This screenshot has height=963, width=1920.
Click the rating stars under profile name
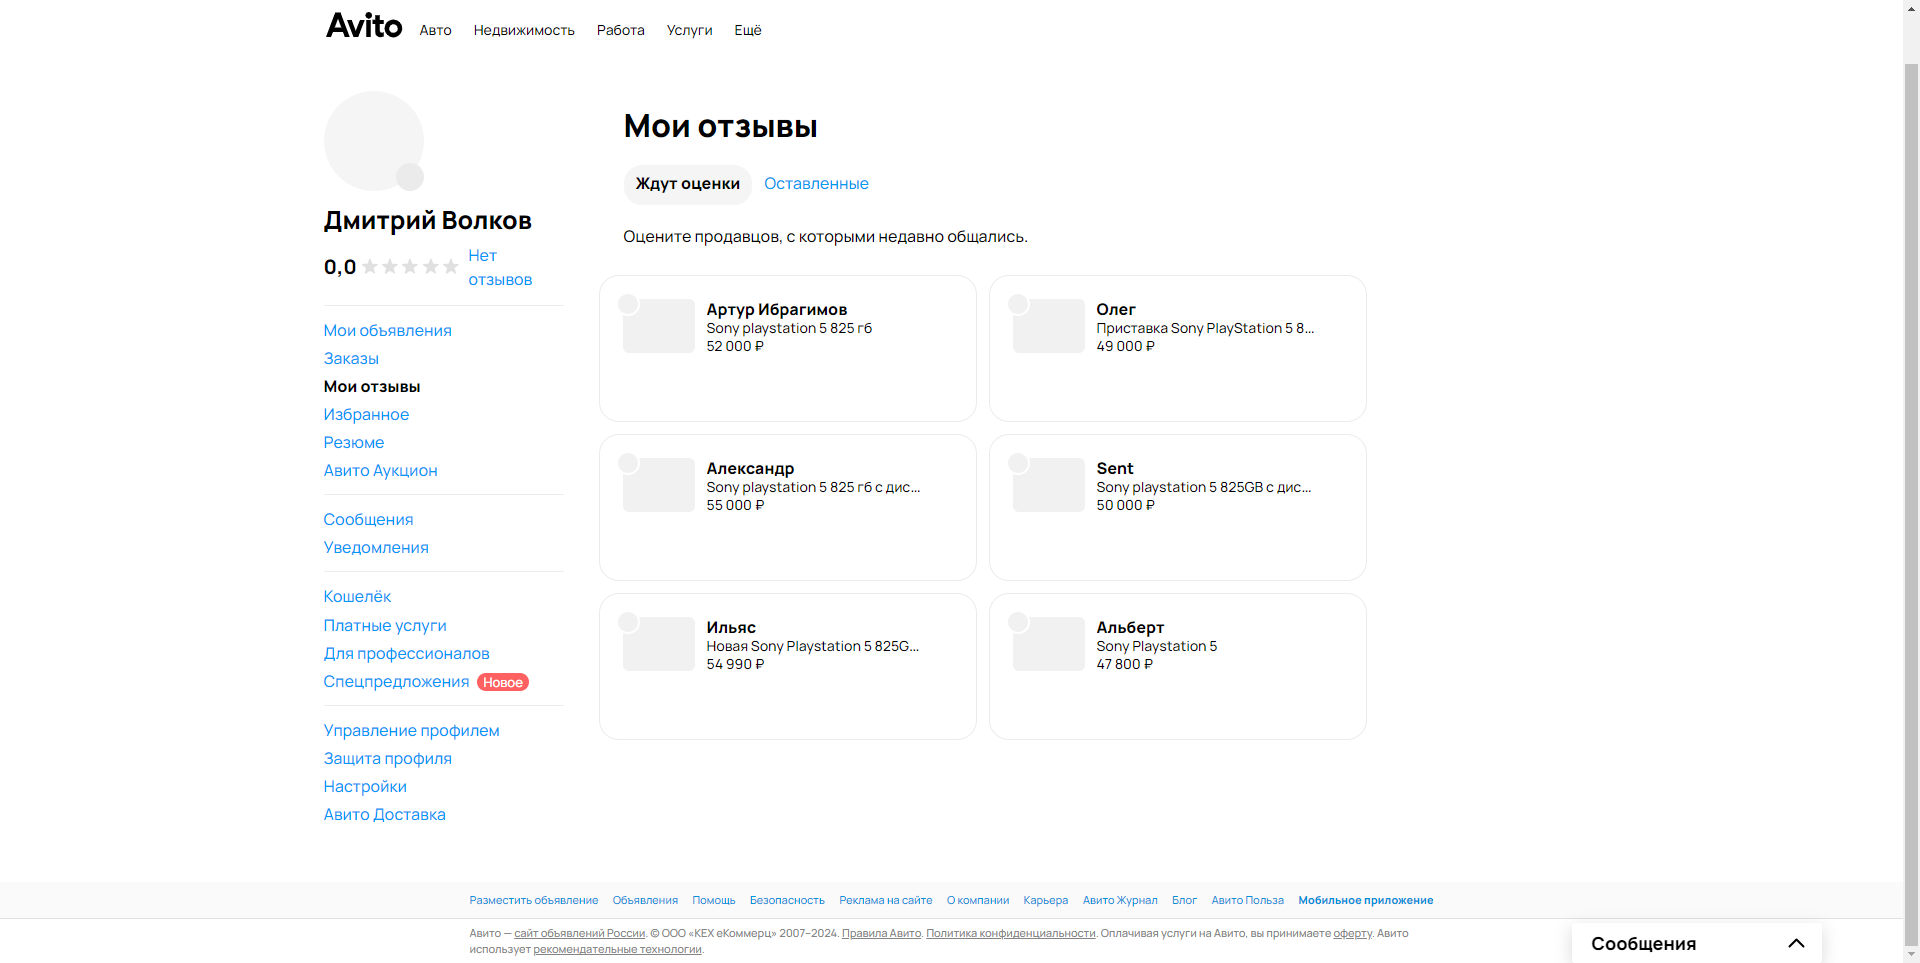click(x=410, y=267)
